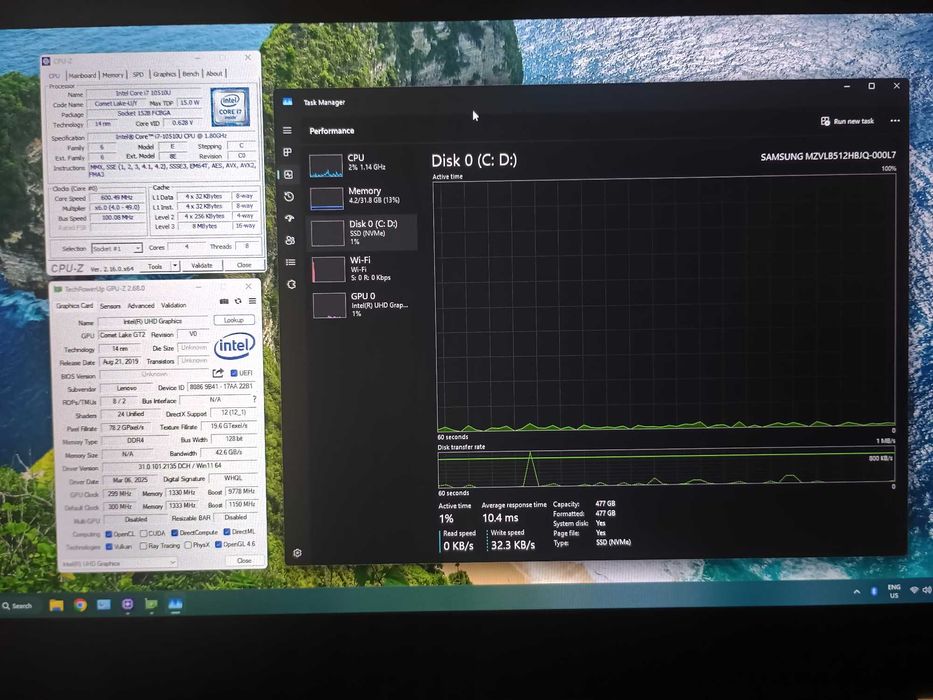Click Run new task in Task Manager

pos(847,121)
